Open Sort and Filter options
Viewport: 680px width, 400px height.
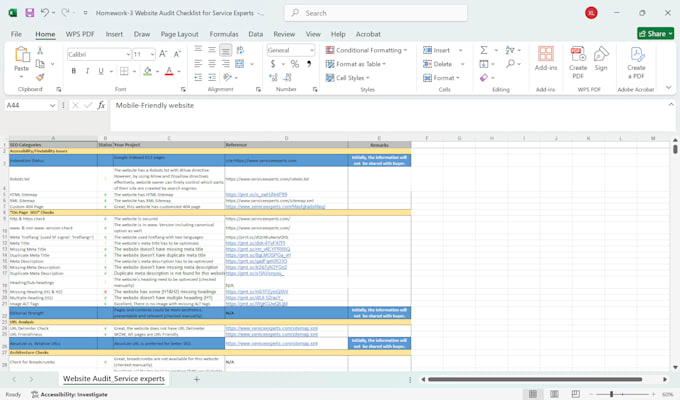click(x=510, y=50)
